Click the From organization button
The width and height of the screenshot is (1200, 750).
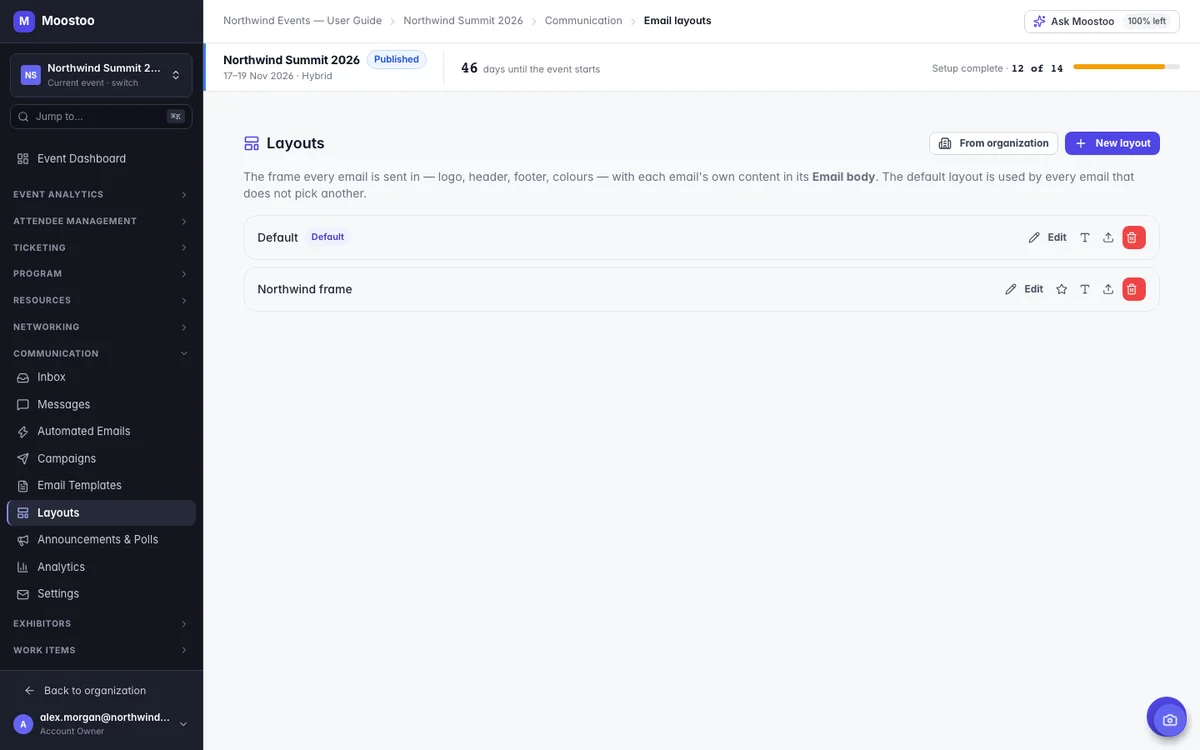(x=993, y=143)
